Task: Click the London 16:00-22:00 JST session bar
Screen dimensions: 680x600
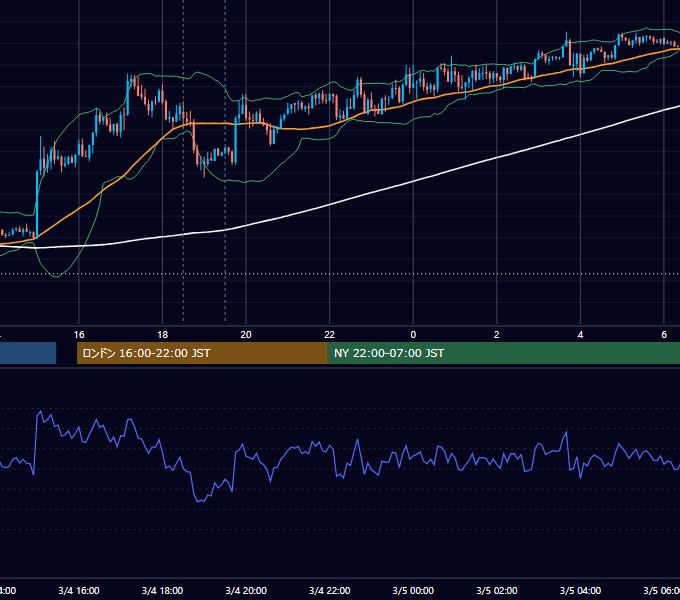Action: [x=202, y=353]
